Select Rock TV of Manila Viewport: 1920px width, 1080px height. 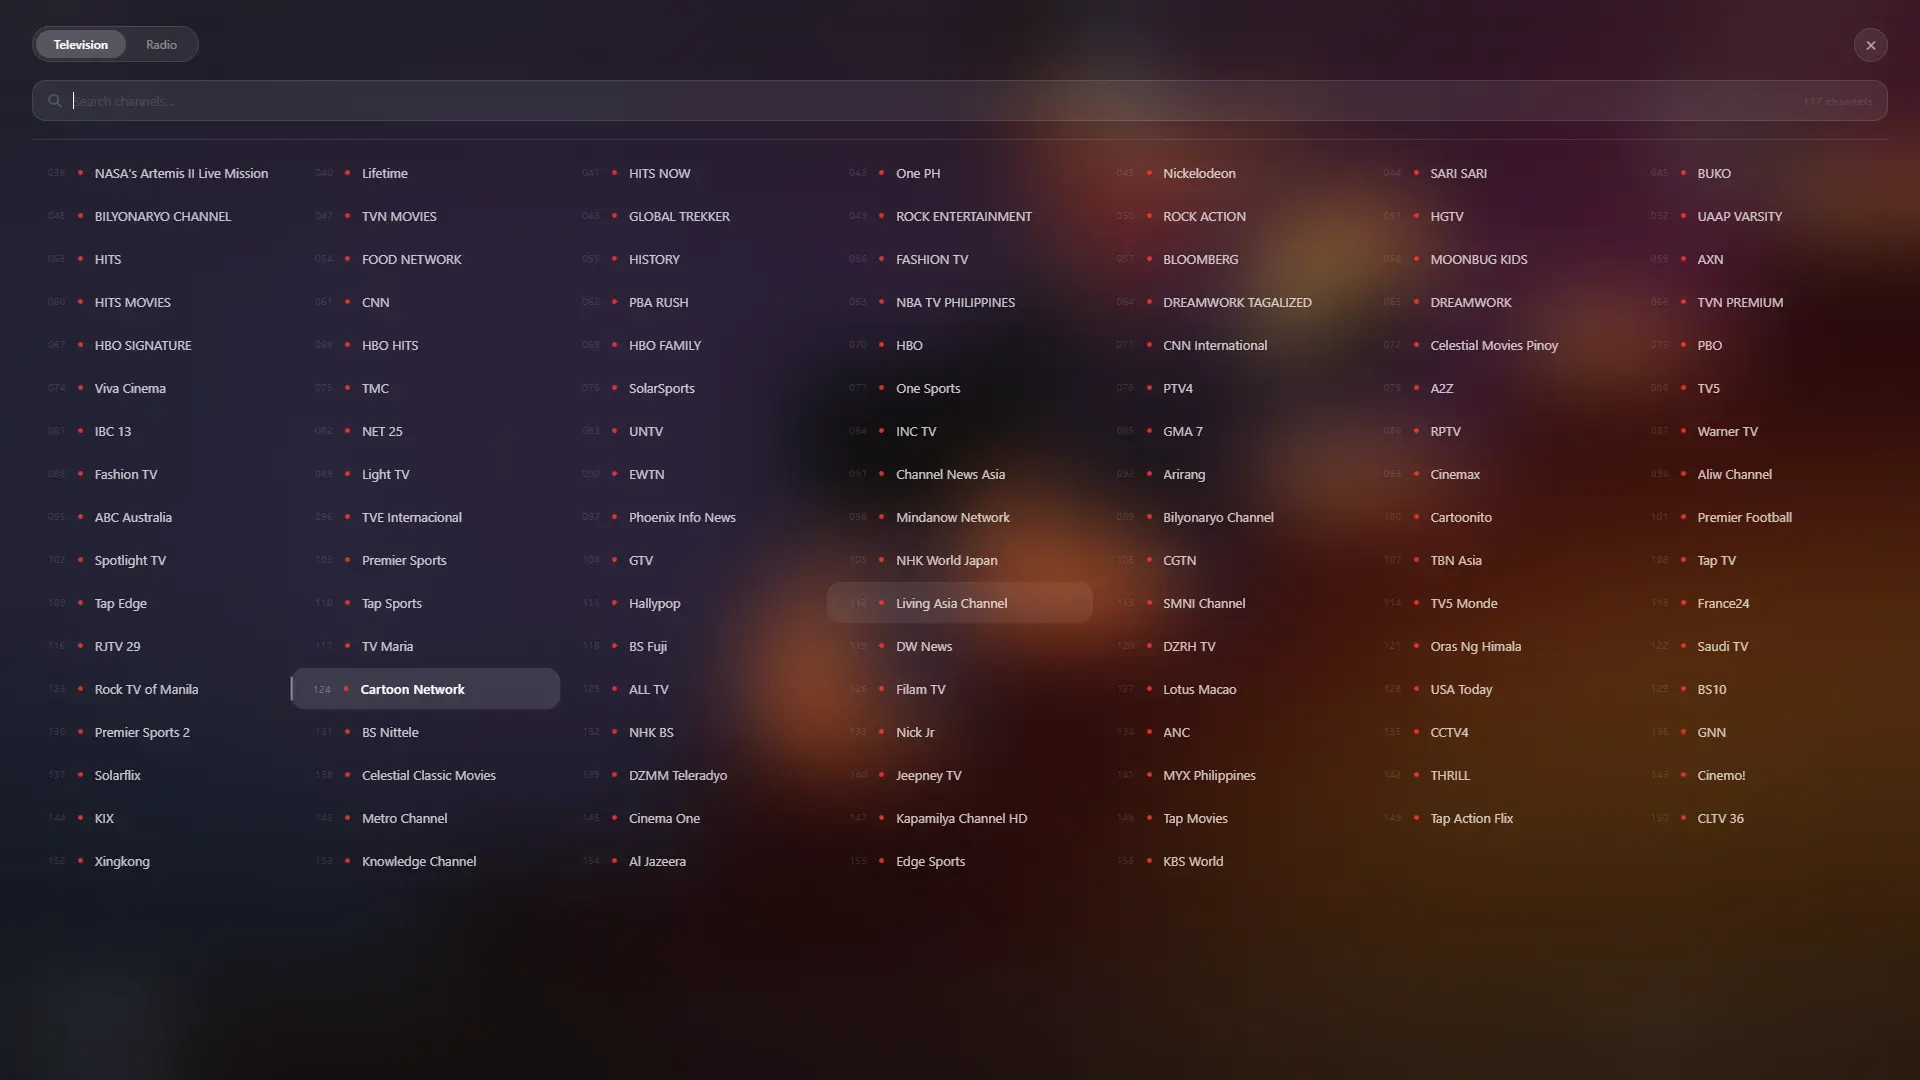158,689
